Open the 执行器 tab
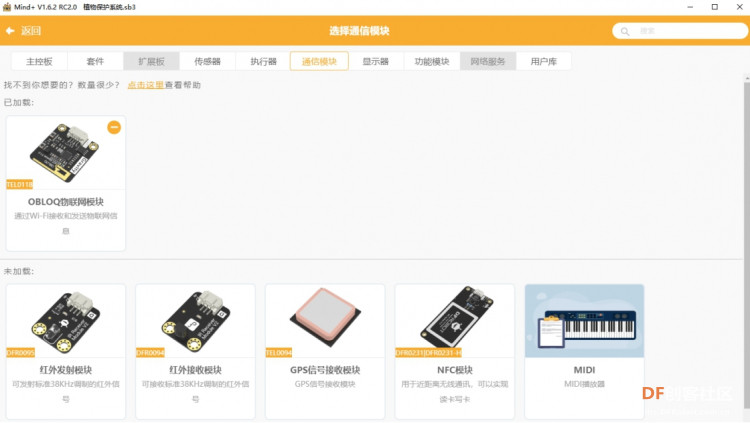The width and height of the screenshot is (750, 423). [x=264, y=61]
